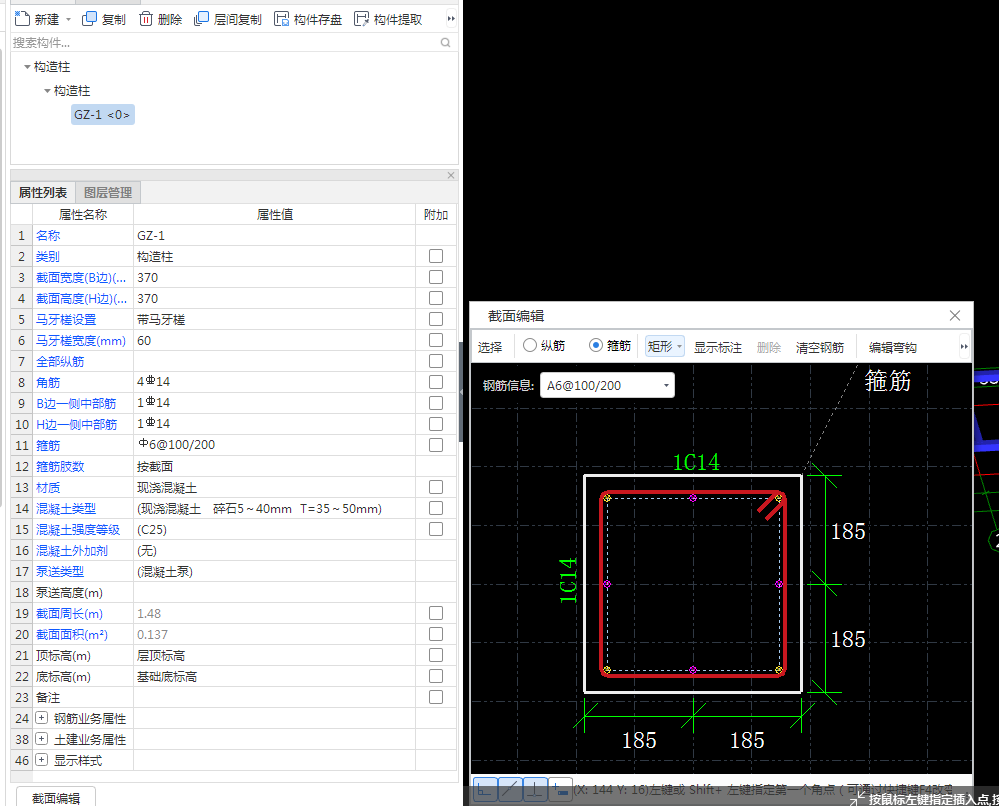The image size is (999, 806).
Task: Click 显示标注 in the section editor toolbar
Action: [718, 347]
